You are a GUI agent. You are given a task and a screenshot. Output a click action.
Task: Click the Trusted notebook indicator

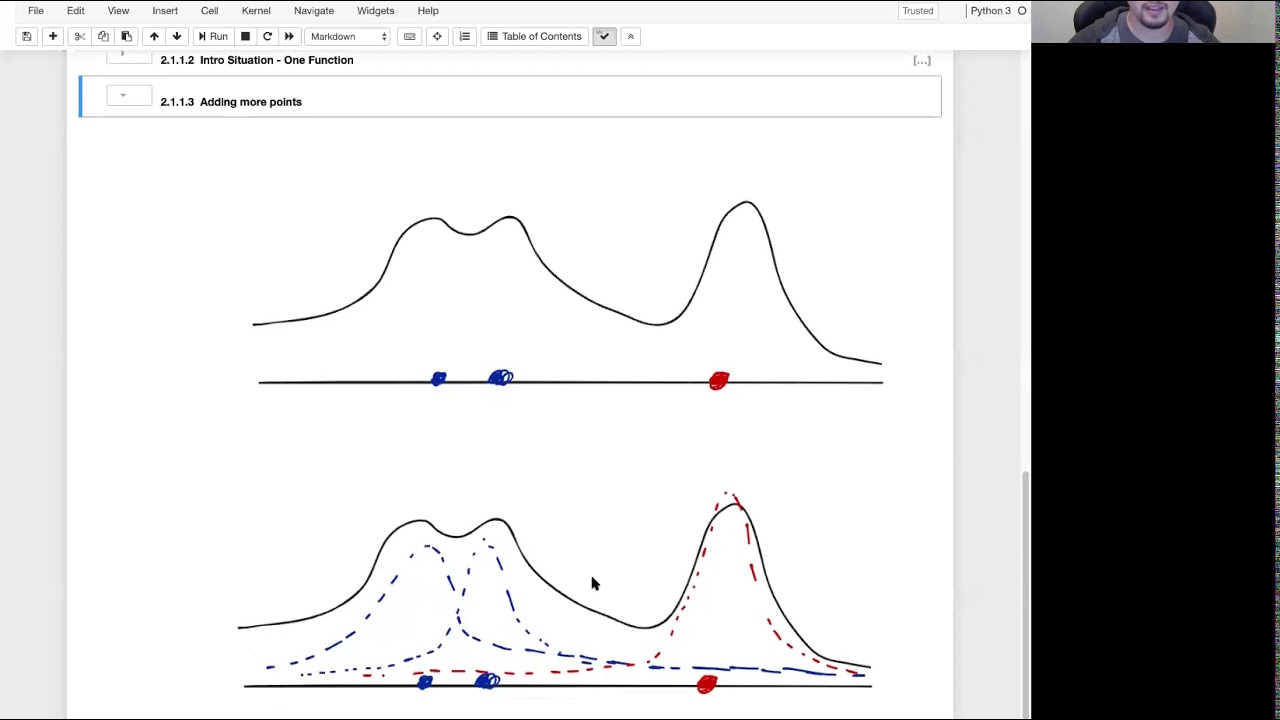(x=918, y=11)
